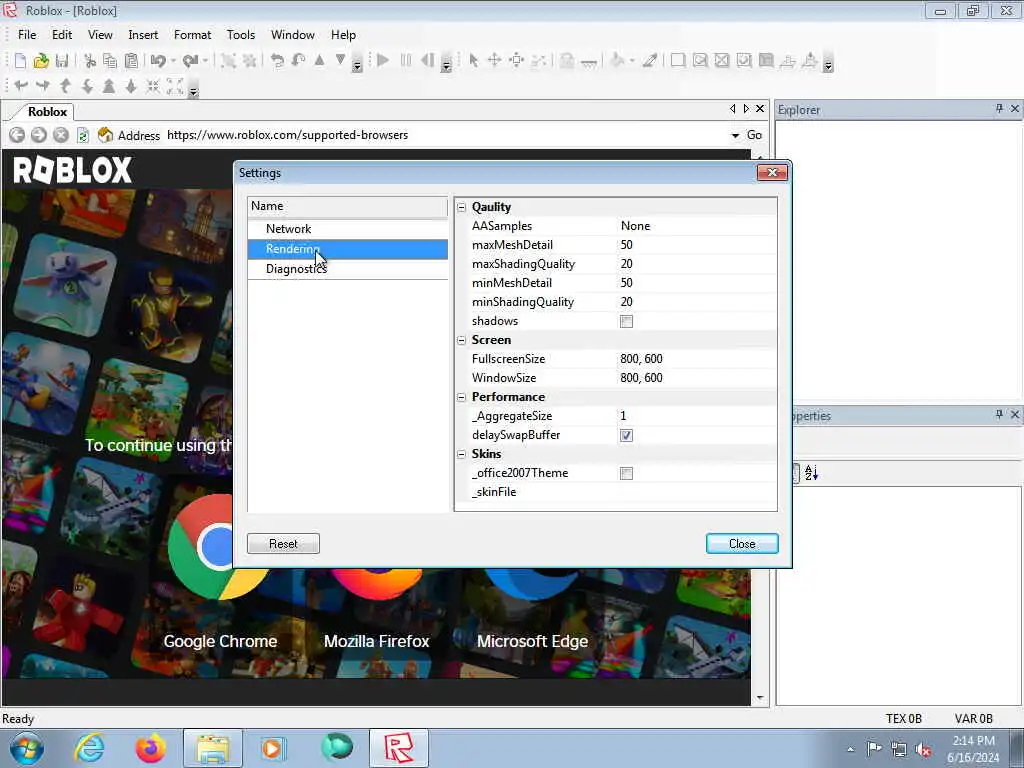The height and width of the screenshot is (768, 1024).
Task: Collapse the Skins section
Action: 462,454
